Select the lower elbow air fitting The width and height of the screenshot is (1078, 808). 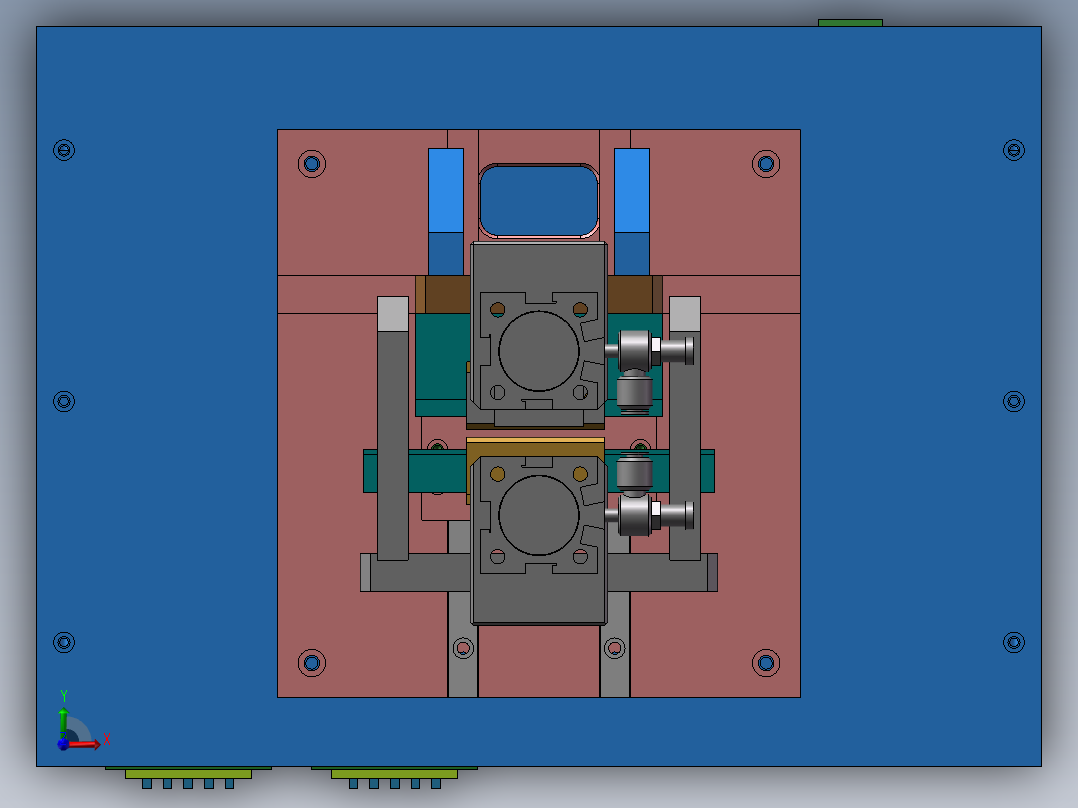648,494
